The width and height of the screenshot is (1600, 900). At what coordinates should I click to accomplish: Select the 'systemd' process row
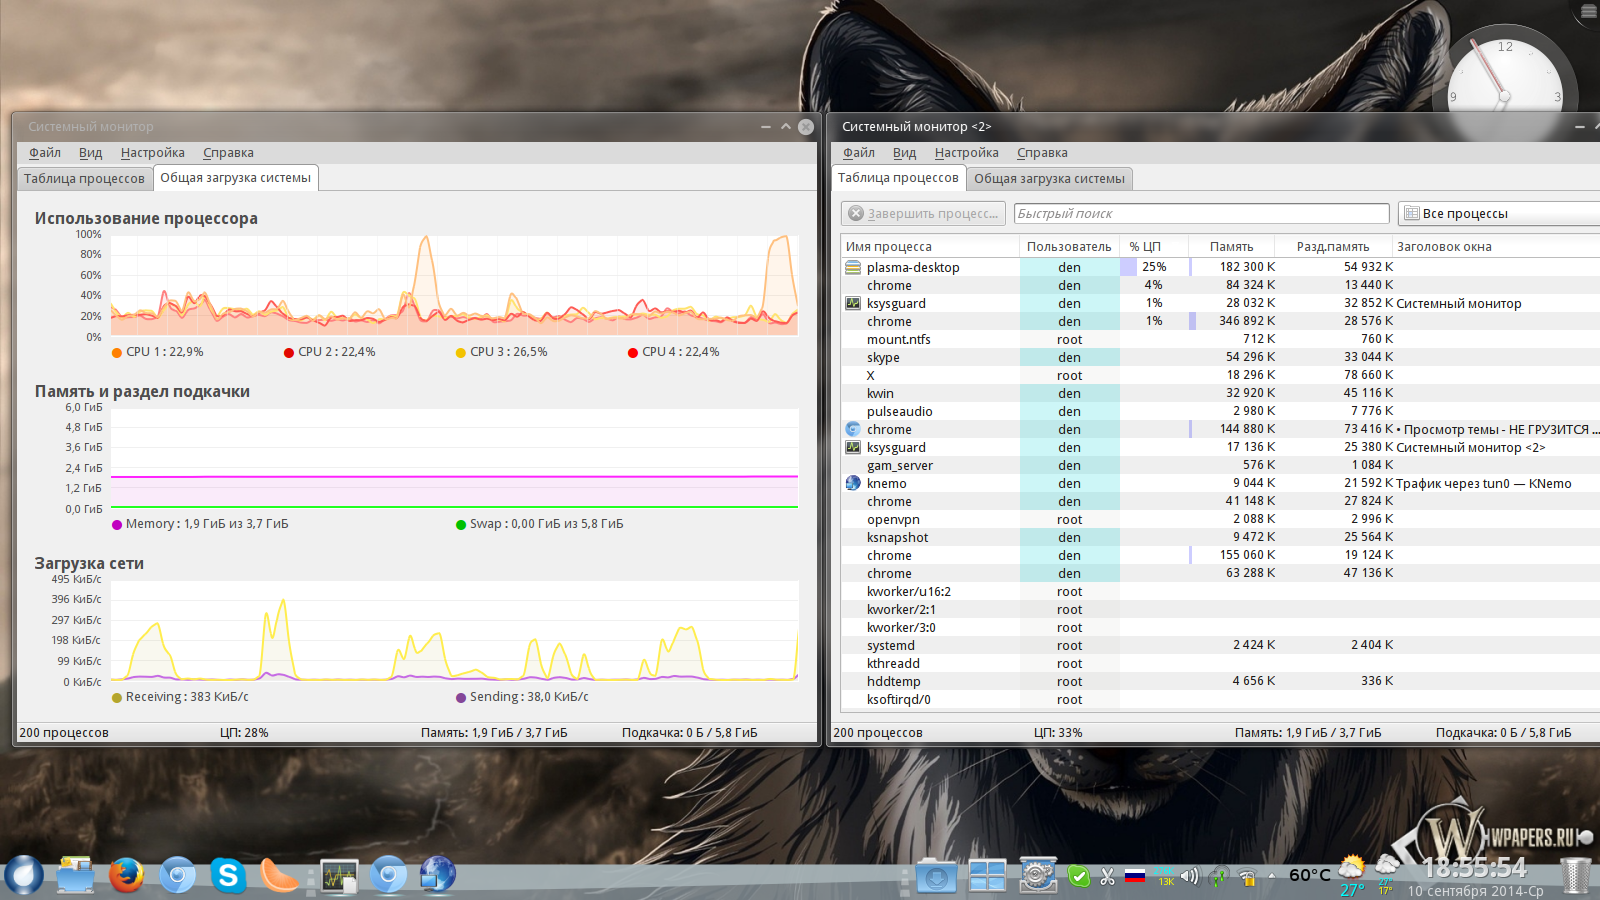tap(1221, 645)
